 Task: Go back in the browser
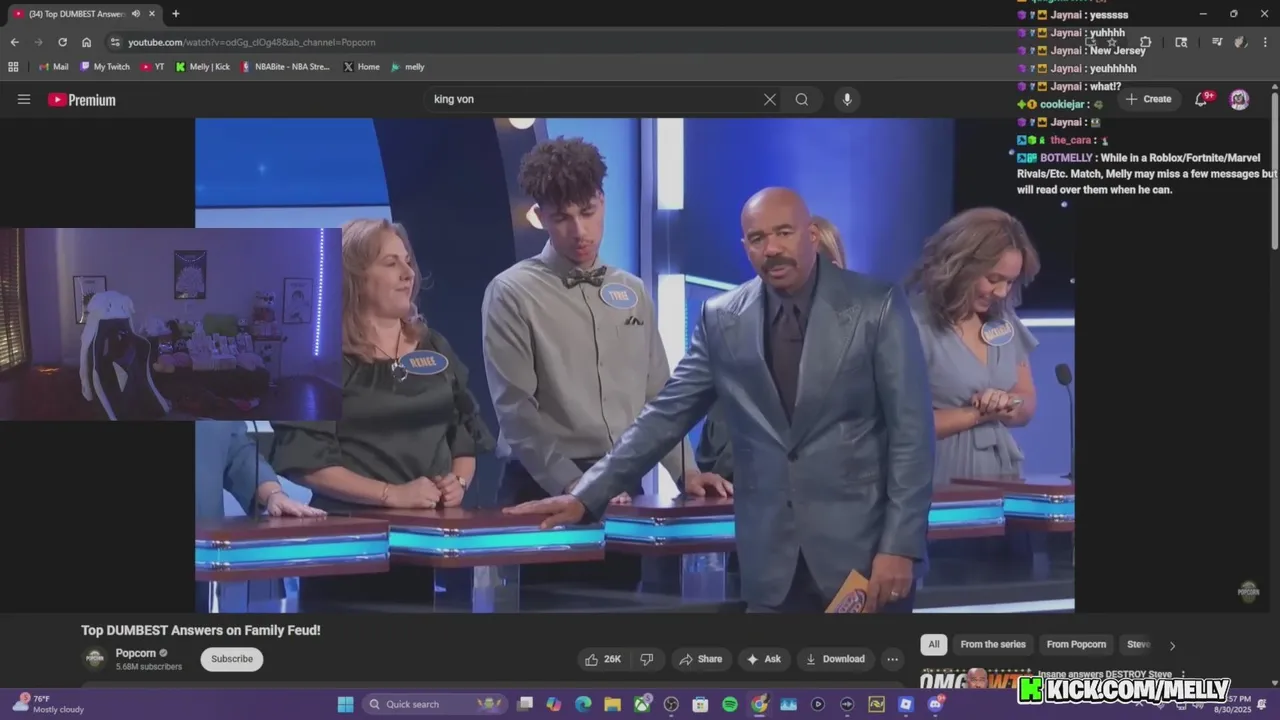(x=14, y=42)
